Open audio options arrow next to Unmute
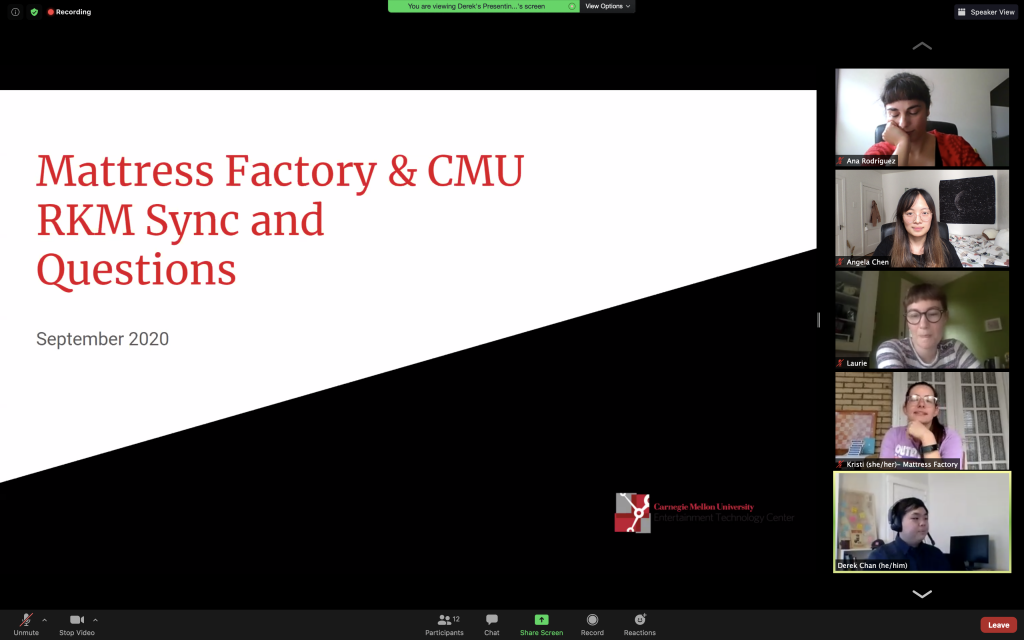Image resolution: width=1024 pixels, height=640 pixels. [x=44, y=620]
